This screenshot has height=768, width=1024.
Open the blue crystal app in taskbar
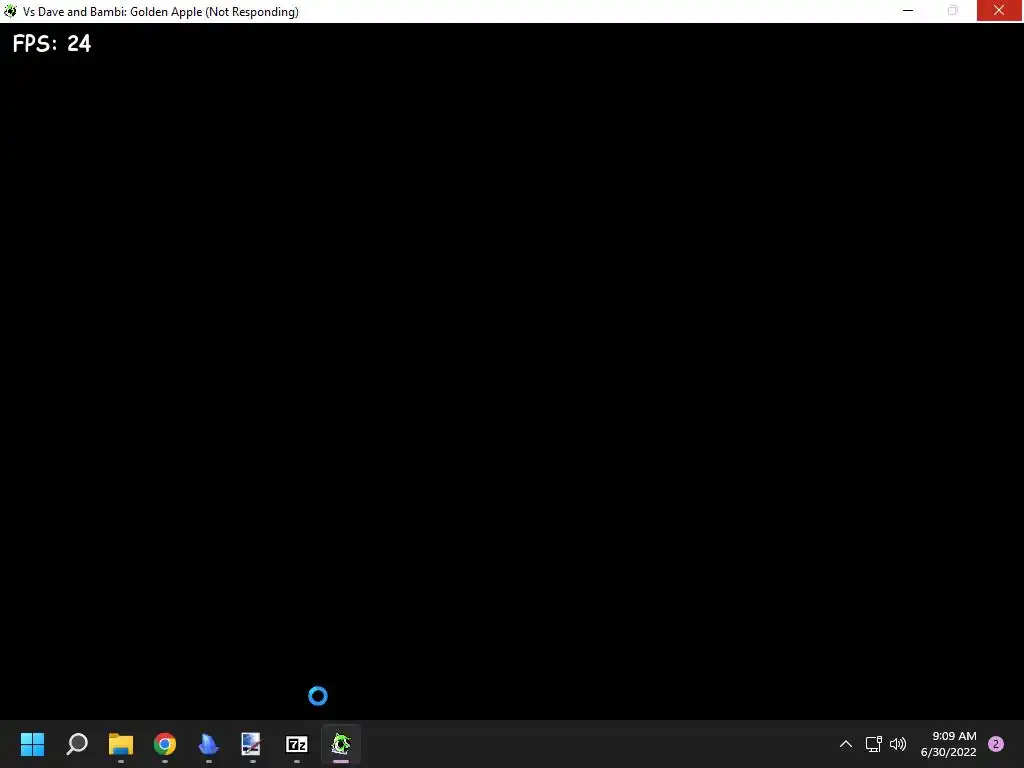(208, 744)
